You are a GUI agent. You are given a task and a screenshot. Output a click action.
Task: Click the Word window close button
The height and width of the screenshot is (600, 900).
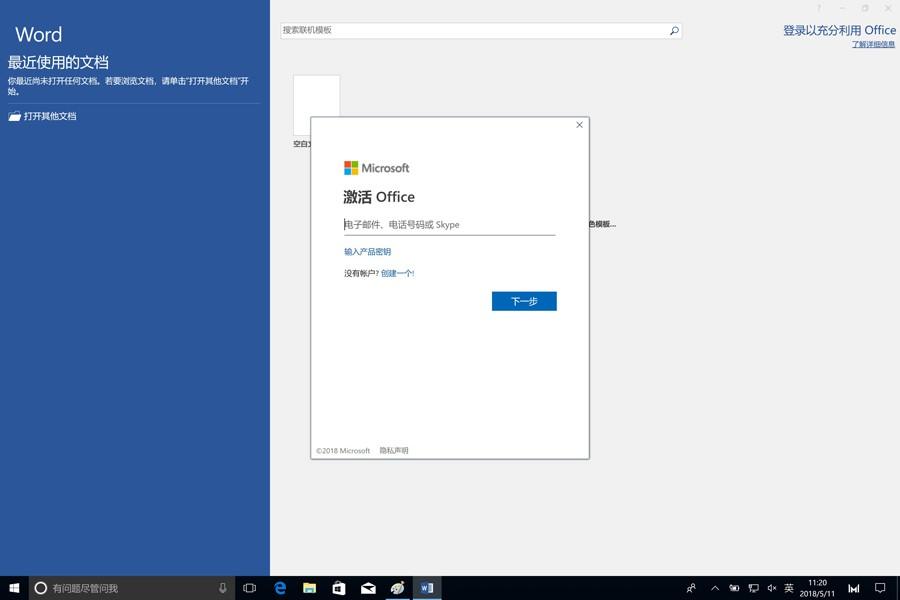pos(888,8)
